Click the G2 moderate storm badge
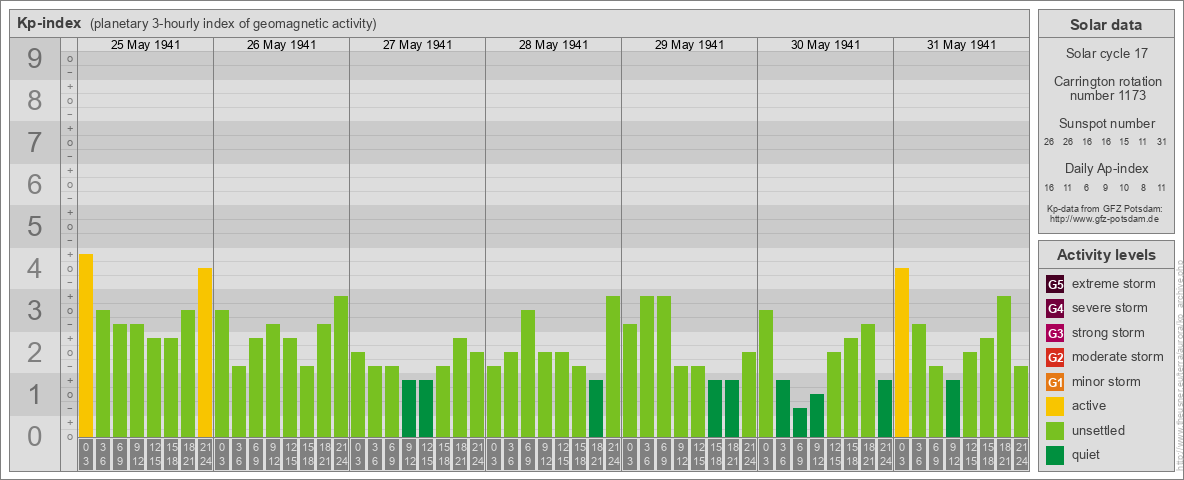The height and width of the screenshot is (480, 1184). (1055, 357)
